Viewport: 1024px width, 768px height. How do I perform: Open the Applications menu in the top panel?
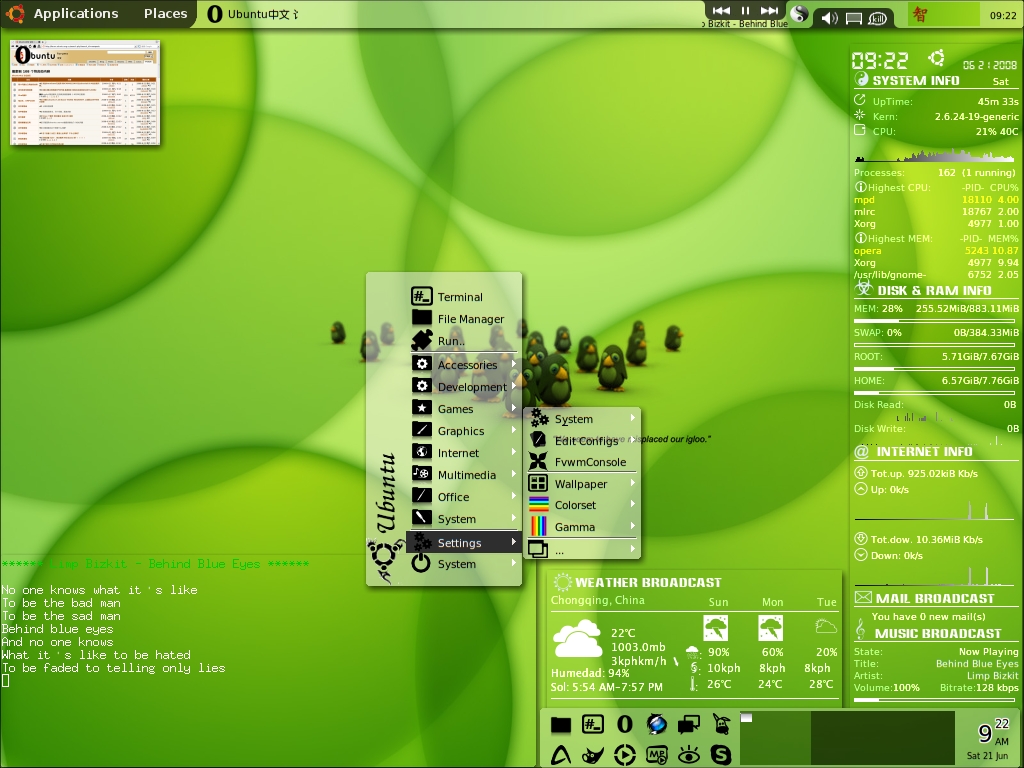tap(76, 14)
